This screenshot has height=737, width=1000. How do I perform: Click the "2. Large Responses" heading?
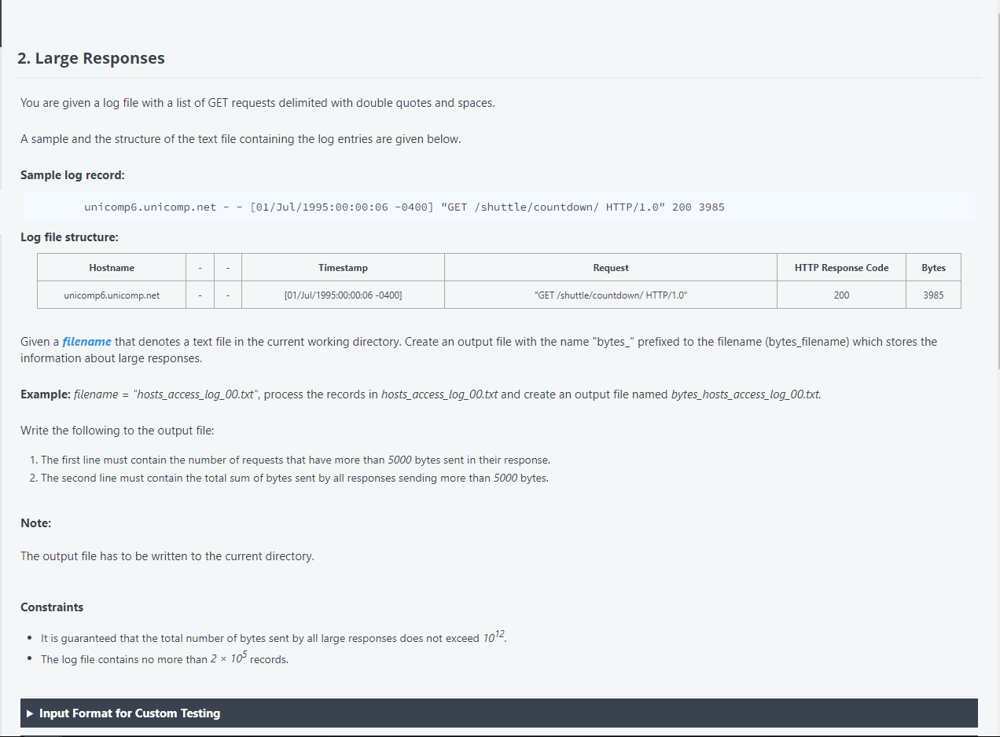point(91,58)
